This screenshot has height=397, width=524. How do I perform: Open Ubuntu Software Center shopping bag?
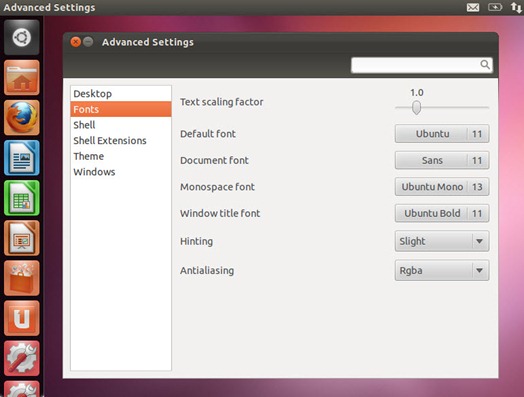click(22, 278)
